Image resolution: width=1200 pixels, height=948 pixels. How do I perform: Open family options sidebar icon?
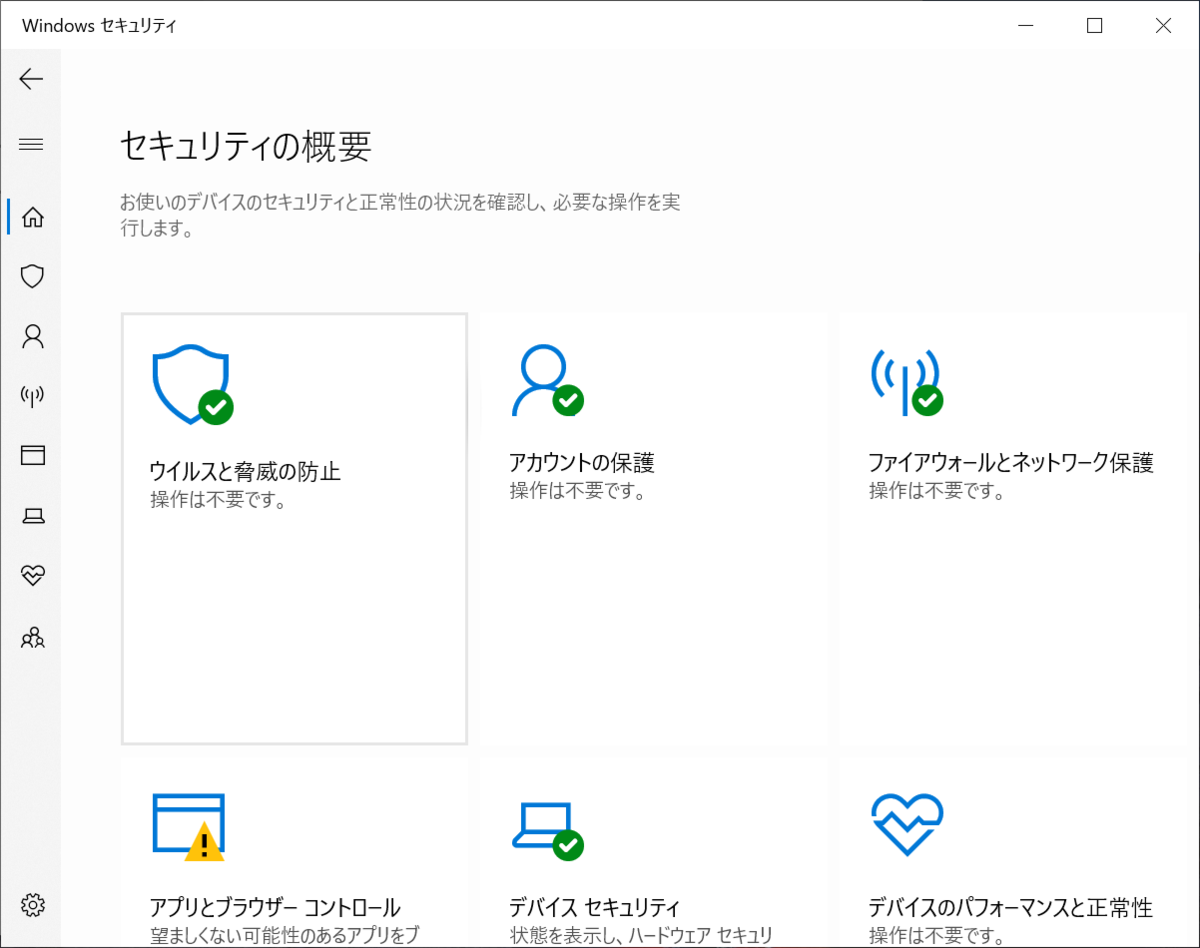coord(33,637)
